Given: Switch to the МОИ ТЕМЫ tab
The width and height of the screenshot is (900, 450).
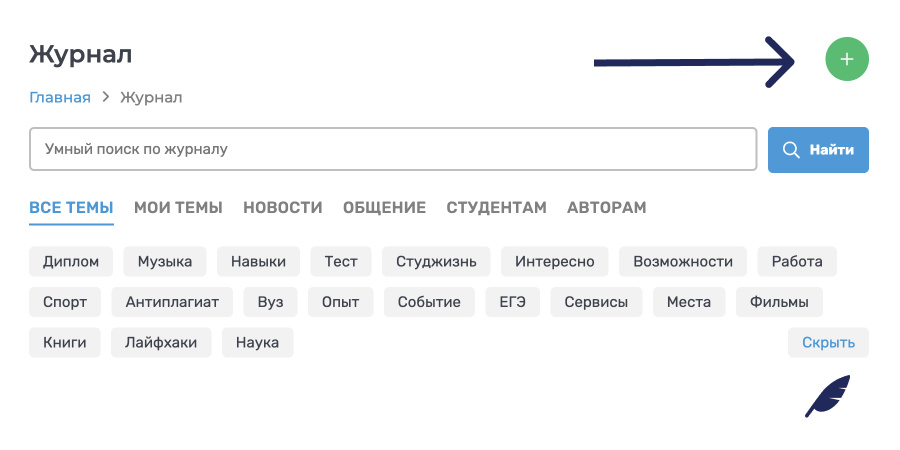Looking at the screenshot, I should 178,208.
